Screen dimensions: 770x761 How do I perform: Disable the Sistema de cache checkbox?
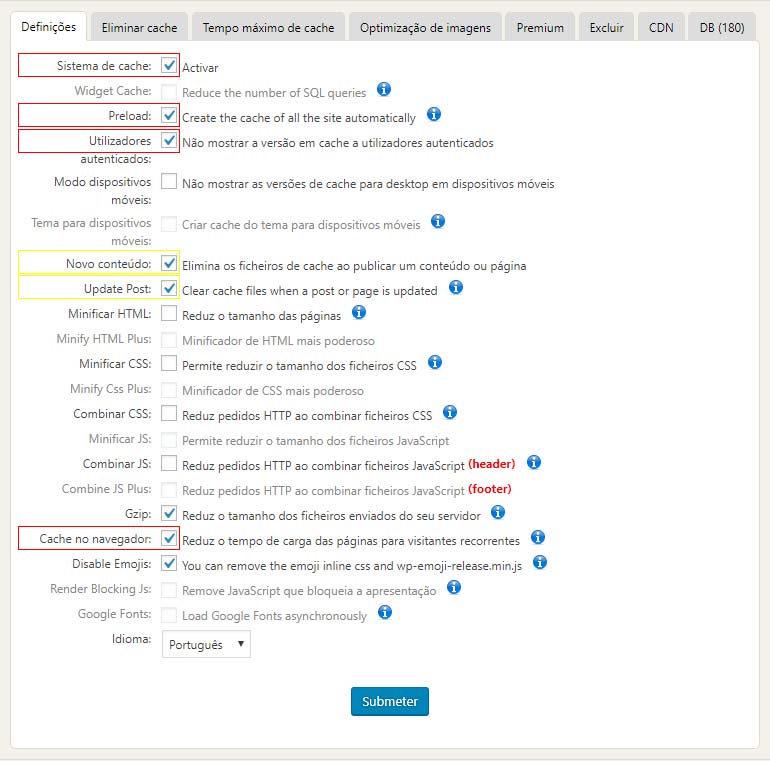169,66
